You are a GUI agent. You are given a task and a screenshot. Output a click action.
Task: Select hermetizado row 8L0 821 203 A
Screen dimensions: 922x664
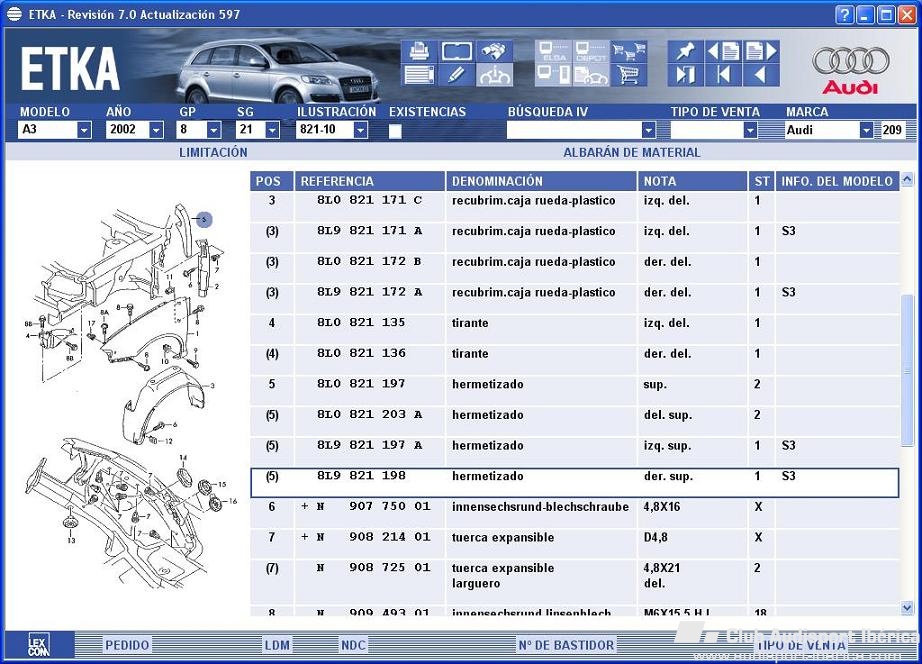click(574, 421)
